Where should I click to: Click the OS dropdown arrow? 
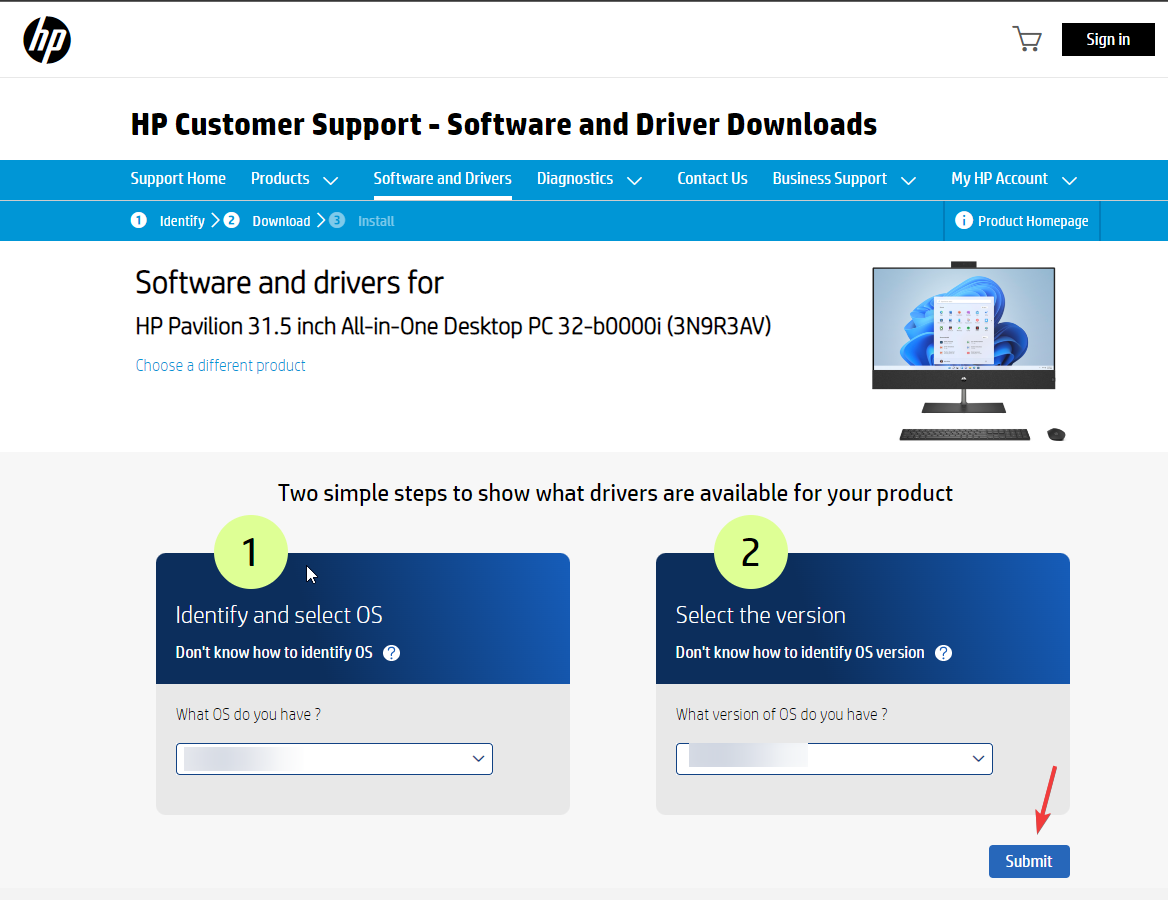tap(478, 759)
